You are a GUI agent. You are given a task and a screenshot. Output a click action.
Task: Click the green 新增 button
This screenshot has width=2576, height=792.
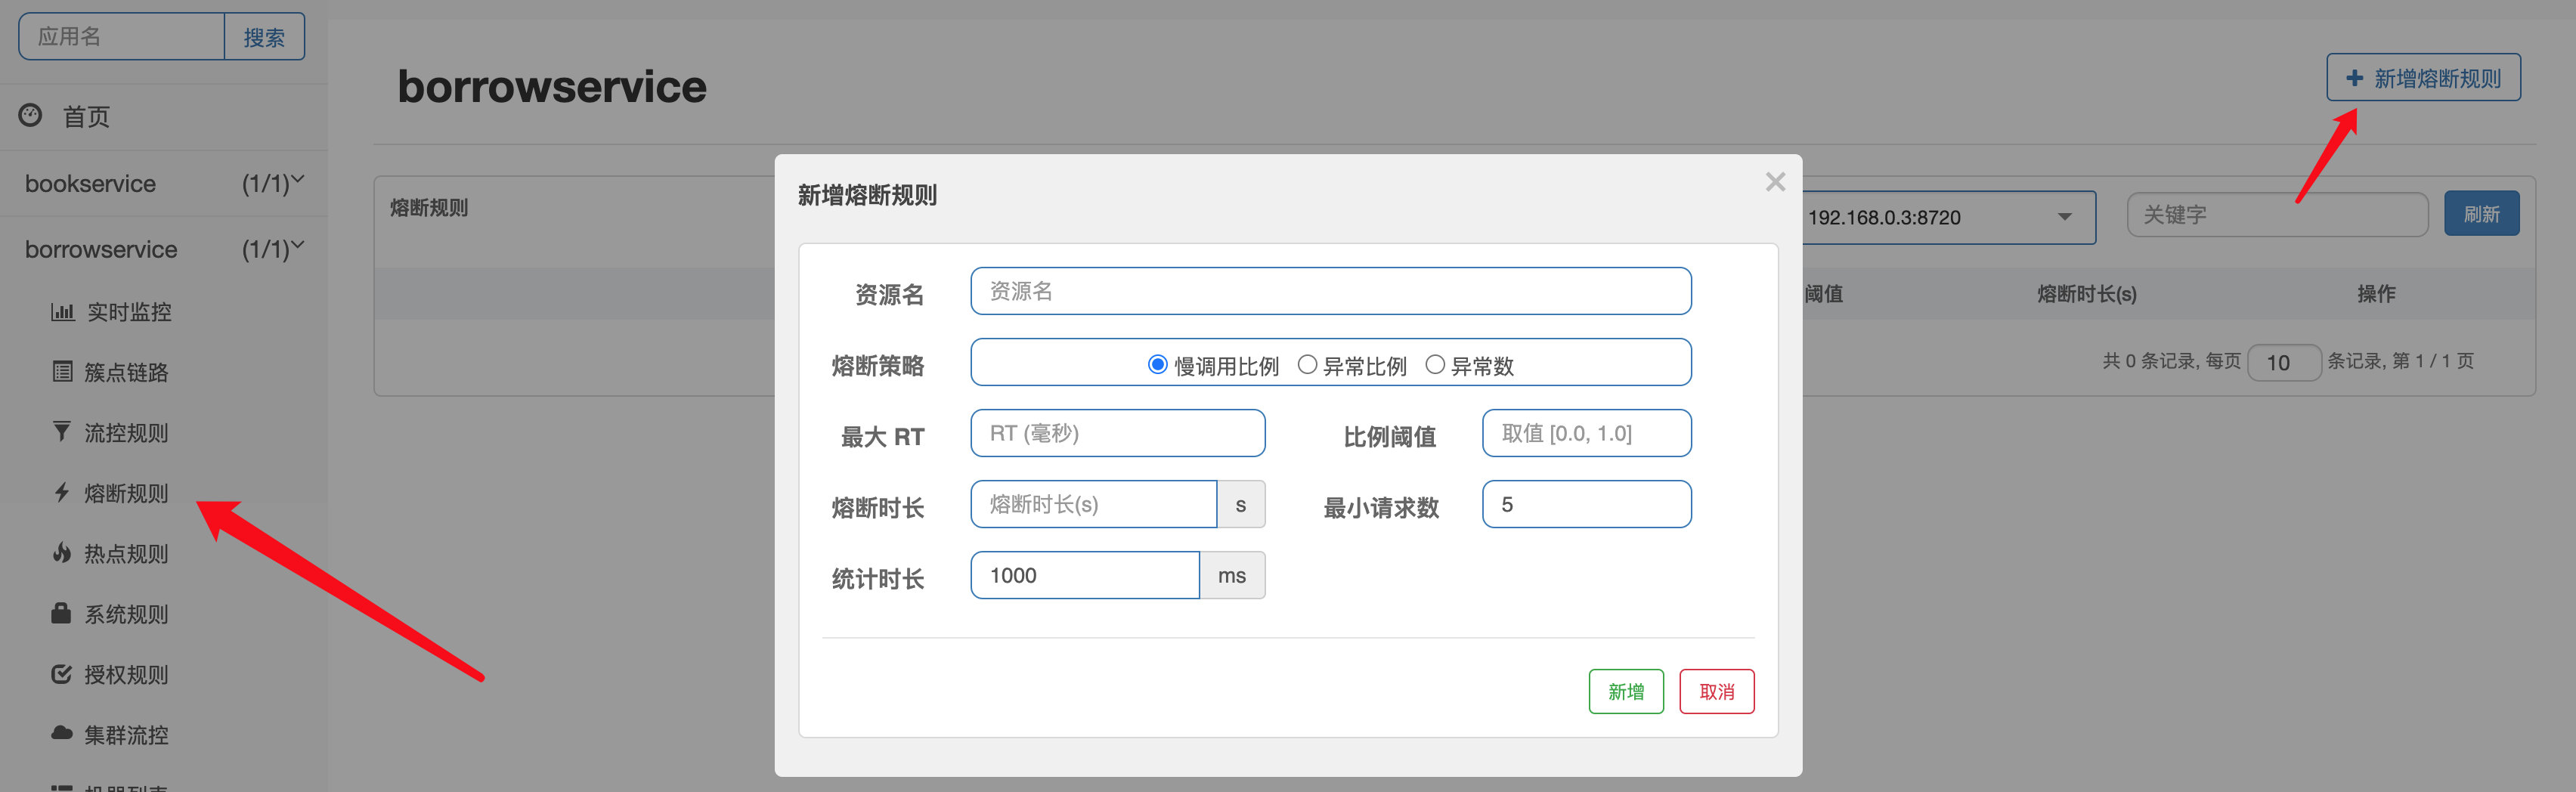(1625, 691)
